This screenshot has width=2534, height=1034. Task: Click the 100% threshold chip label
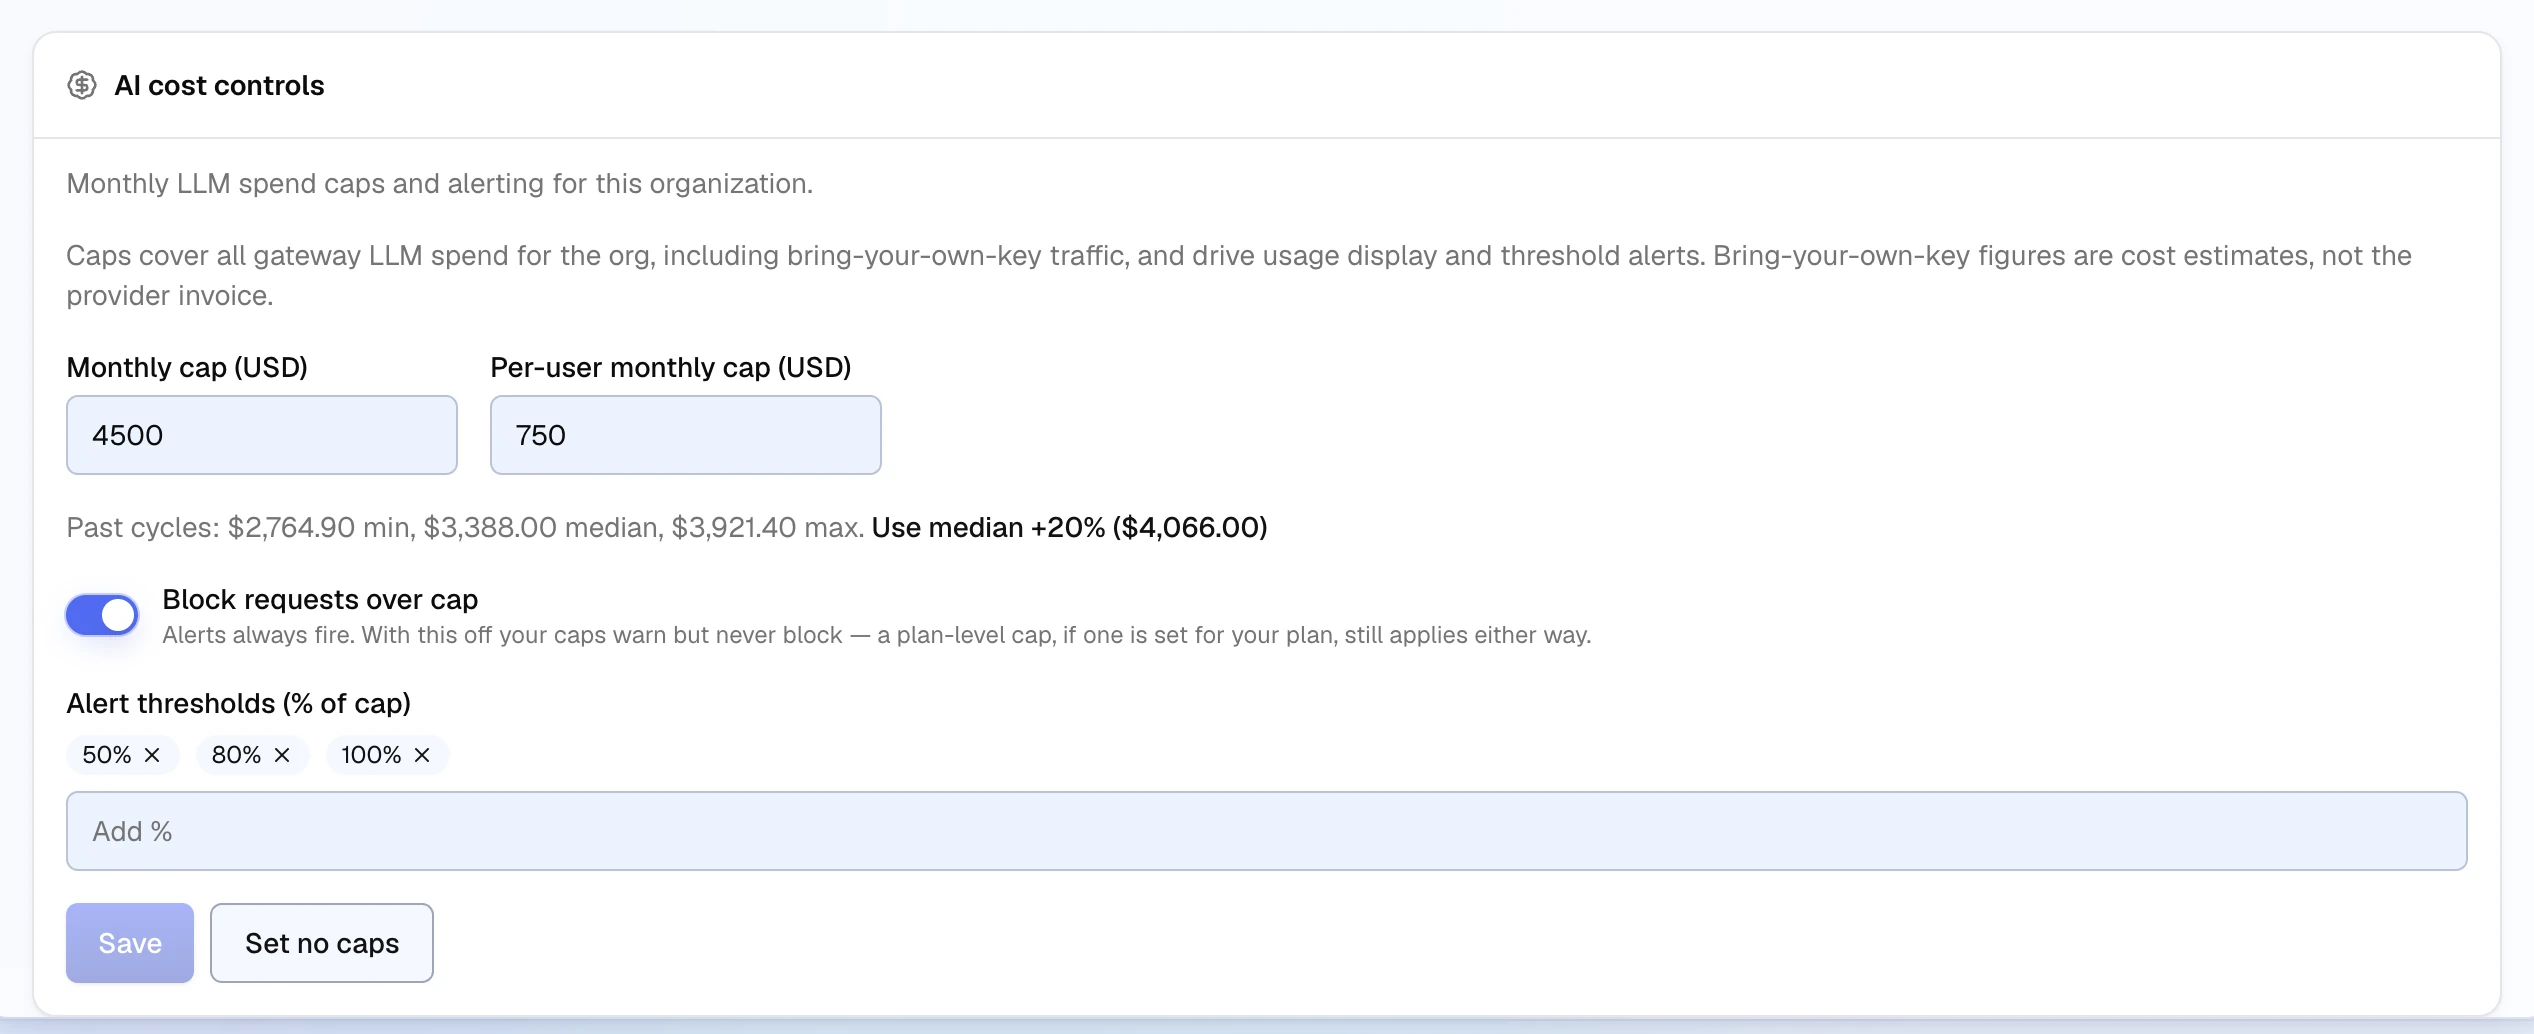(x=371, y=755)
